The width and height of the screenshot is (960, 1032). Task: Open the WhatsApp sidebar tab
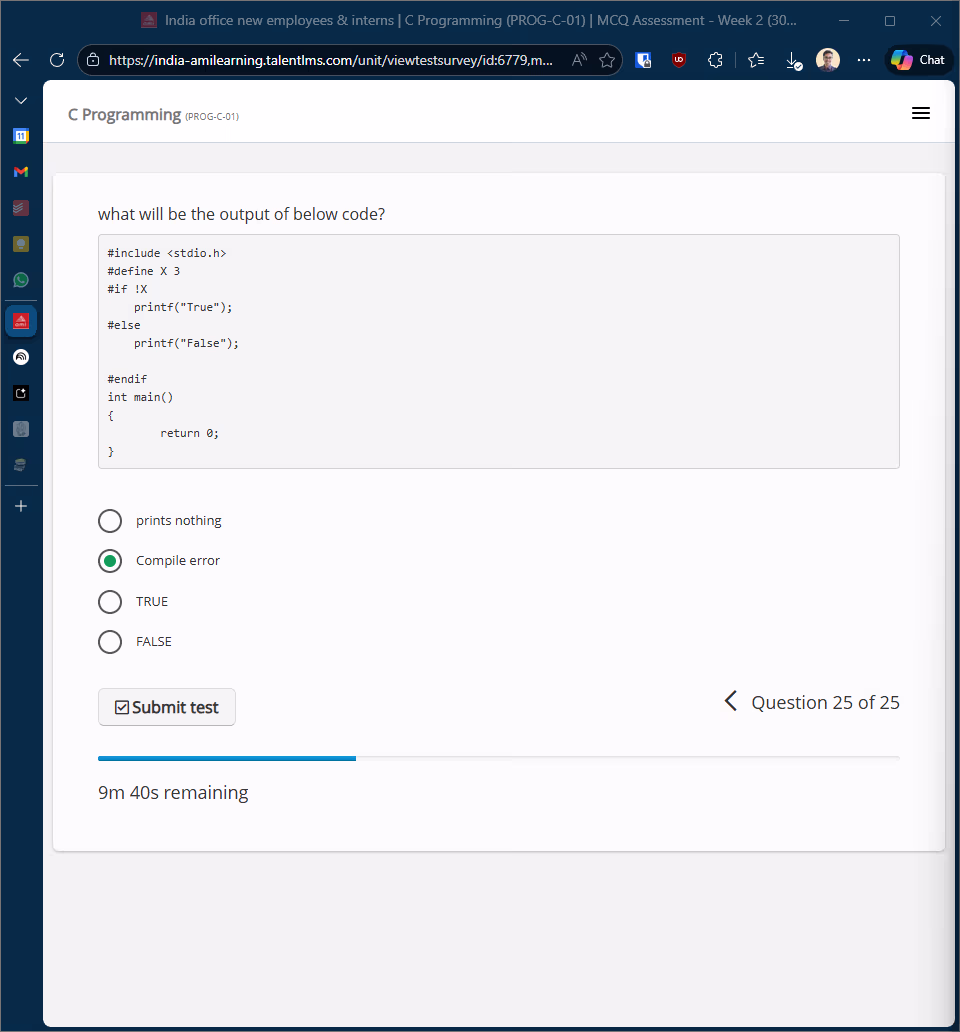coord(21,280)
